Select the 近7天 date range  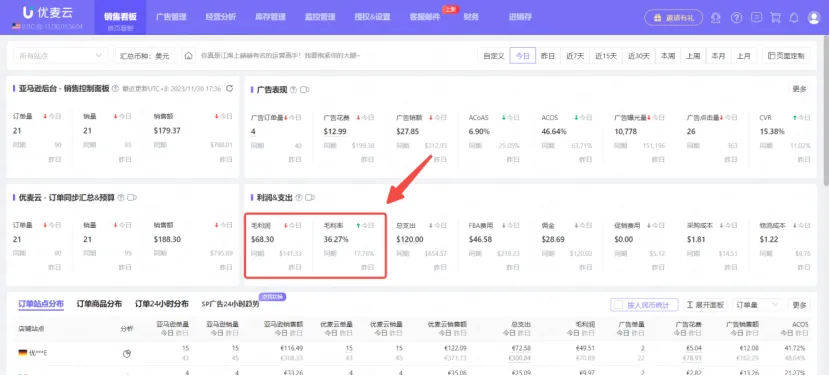574,56
